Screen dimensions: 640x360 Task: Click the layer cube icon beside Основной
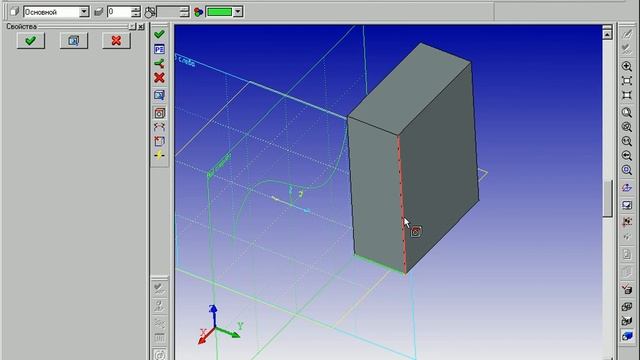pyautogui.click(x=14, y=12)
